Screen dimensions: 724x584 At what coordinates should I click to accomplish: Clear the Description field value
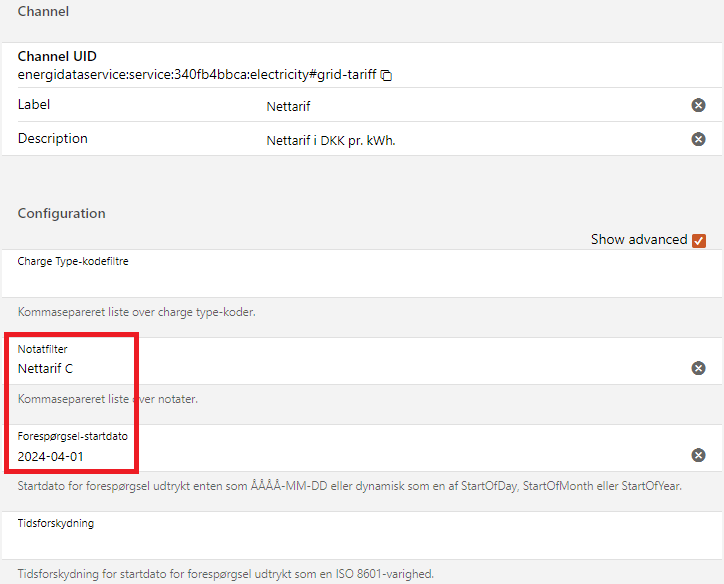tap(698, 139)
